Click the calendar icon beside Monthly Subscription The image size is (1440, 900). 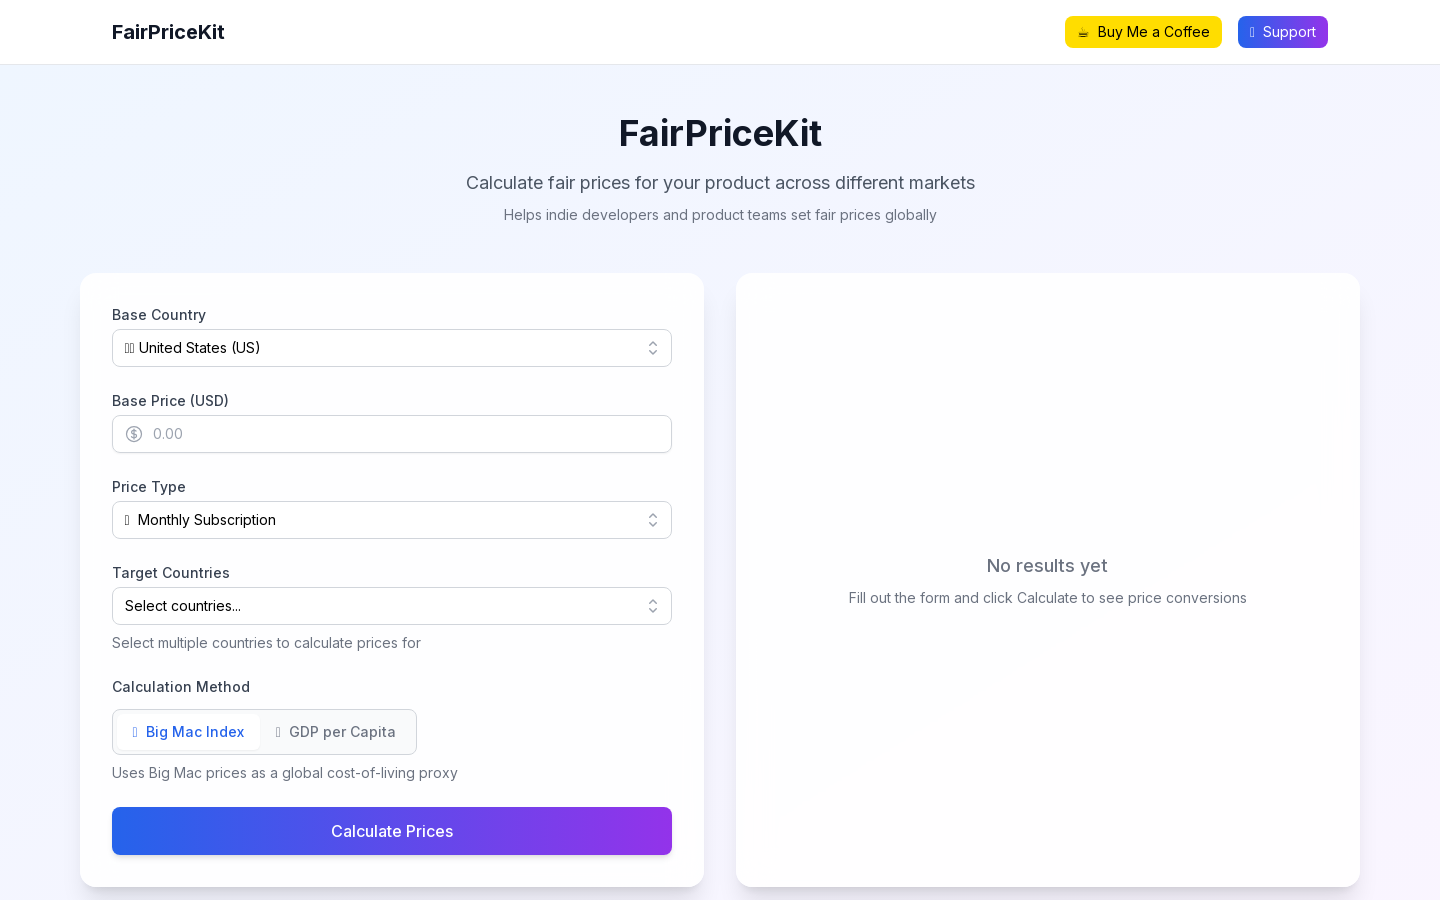pos(127,520)
